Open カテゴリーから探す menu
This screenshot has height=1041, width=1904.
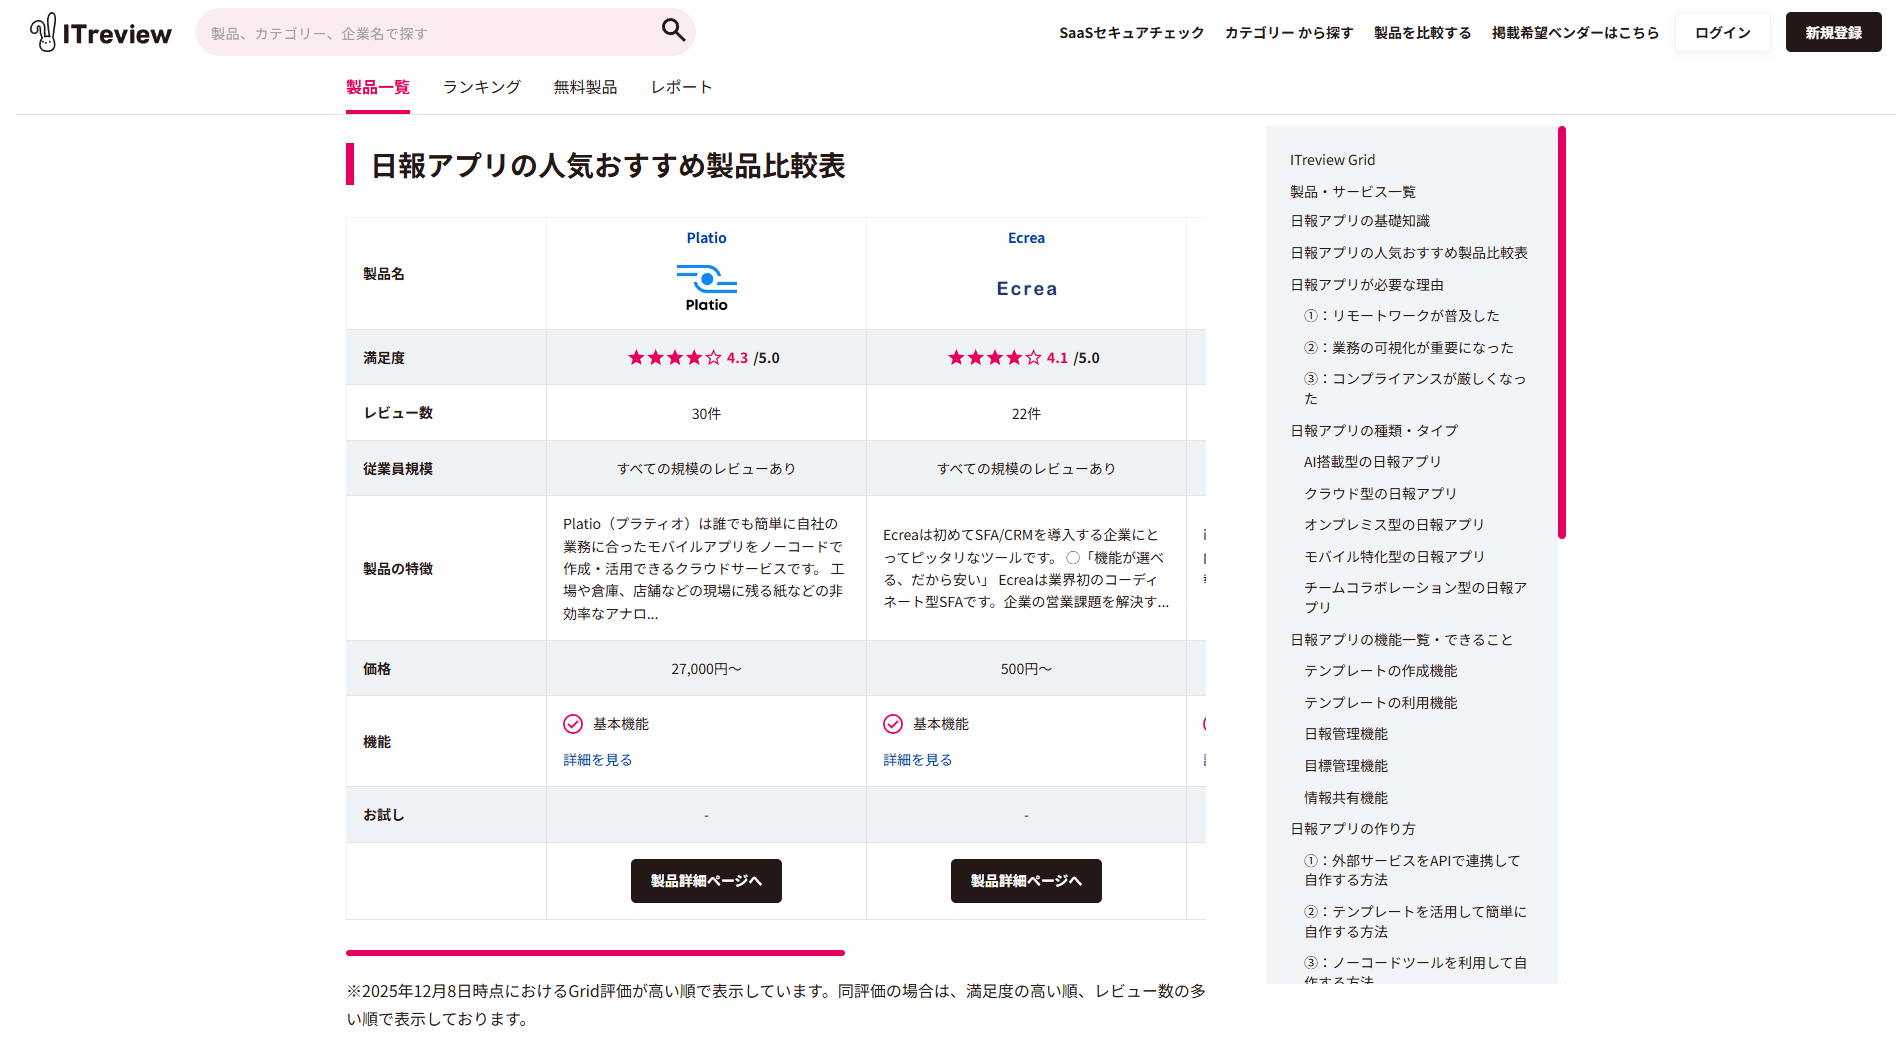(1289, 33)
